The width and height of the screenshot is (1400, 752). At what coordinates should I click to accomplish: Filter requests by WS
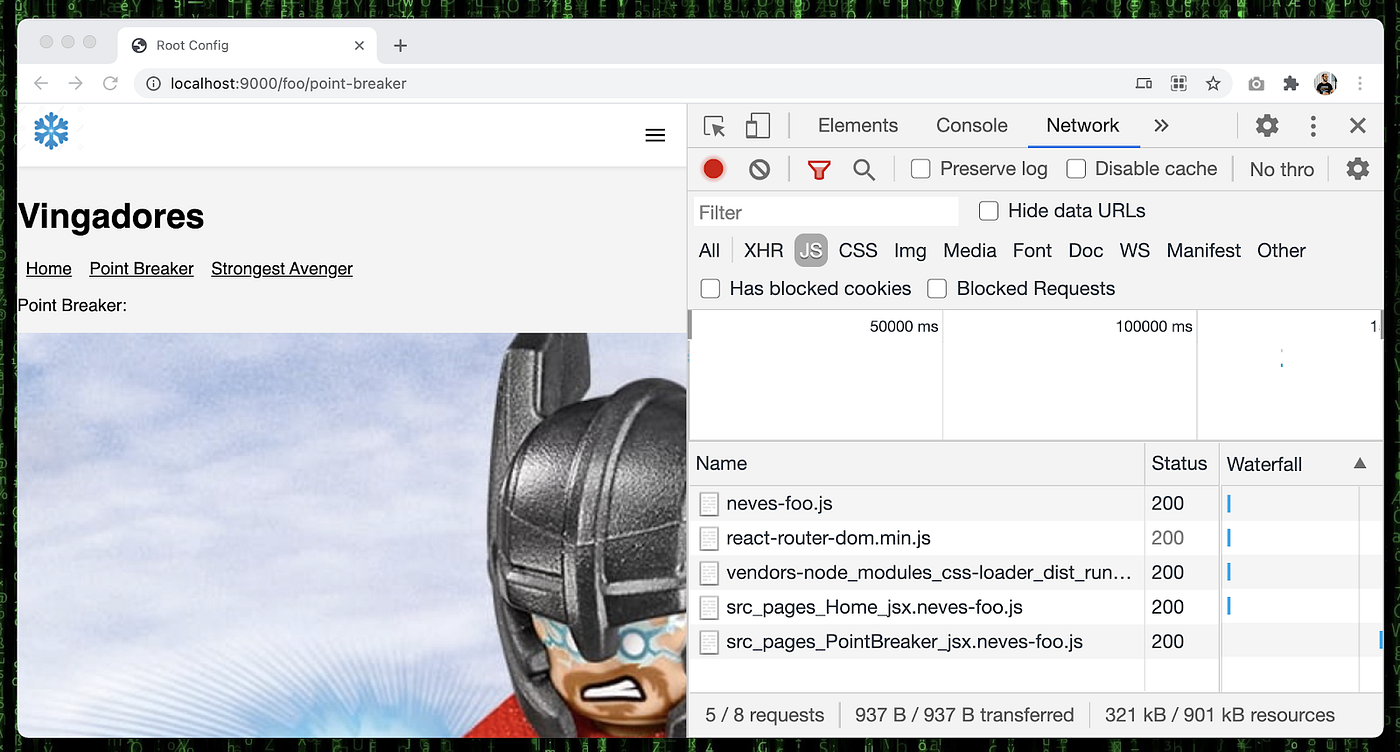coord(1135,251)
